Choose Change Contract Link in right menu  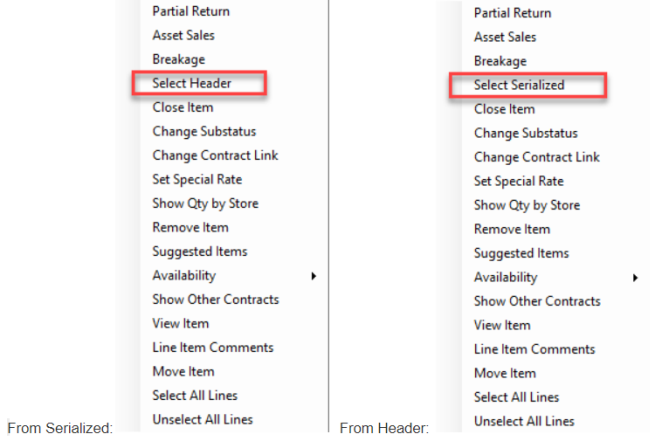tap(537, 157)
